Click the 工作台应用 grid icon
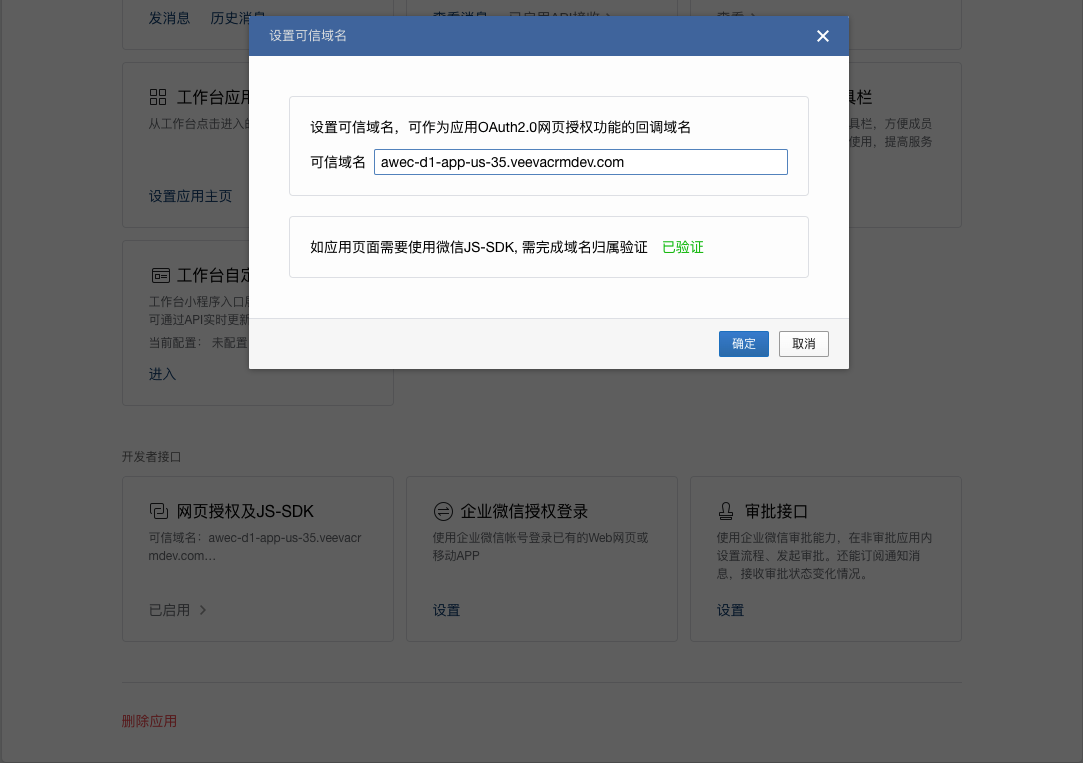This screenshot has width=1083, height=763. coord(158,97)
